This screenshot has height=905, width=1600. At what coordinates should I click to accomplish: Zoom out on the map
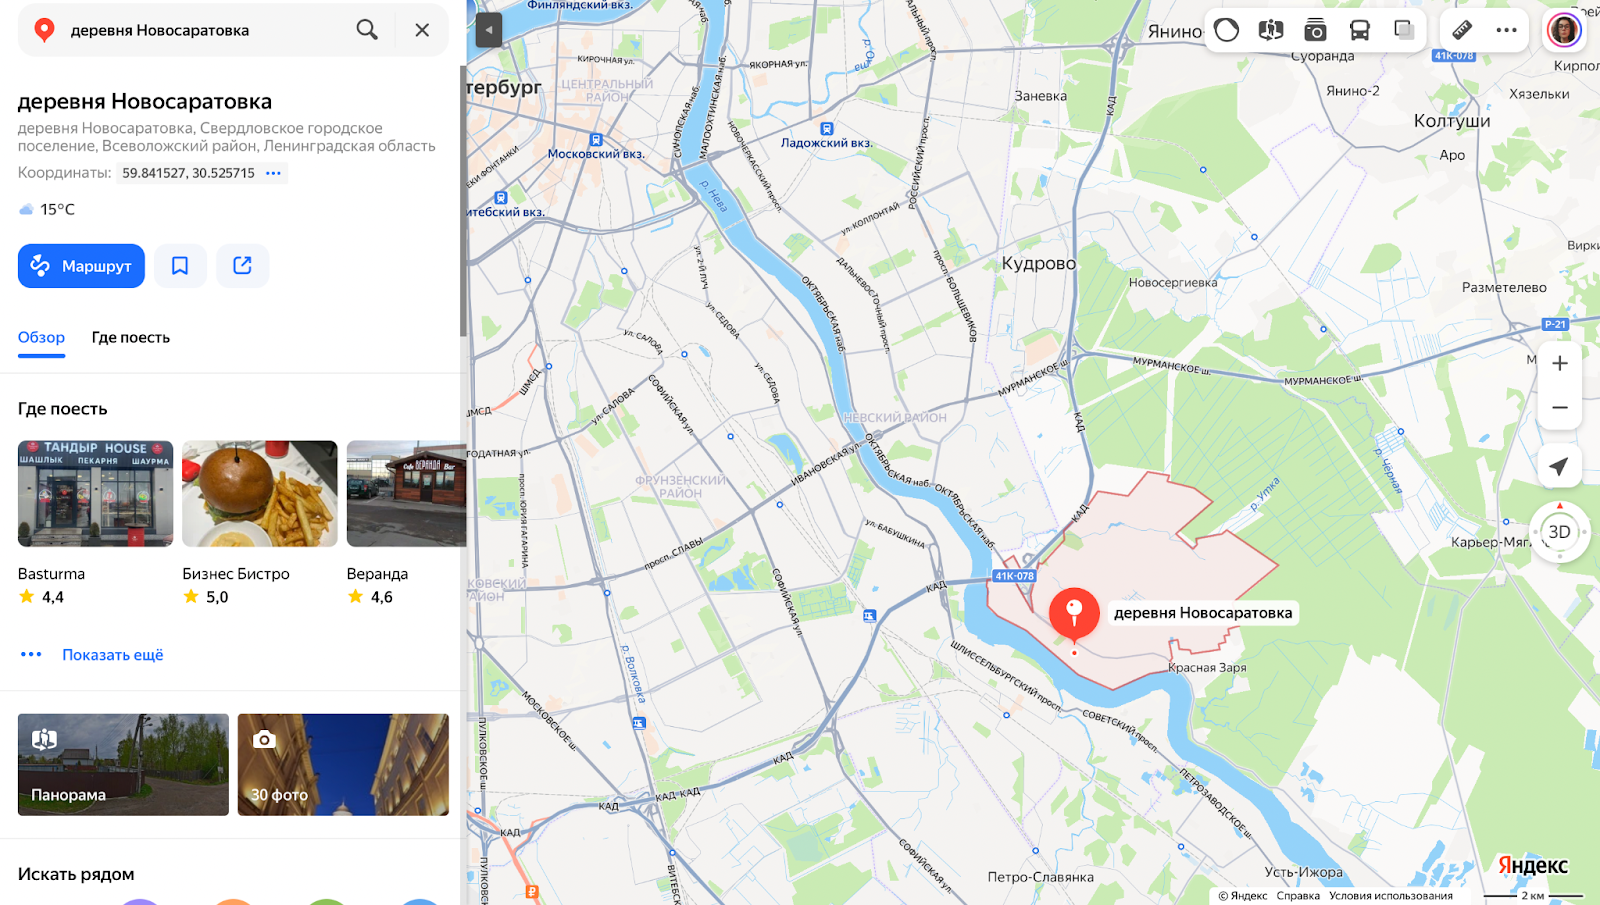[x=1559, y=408]
